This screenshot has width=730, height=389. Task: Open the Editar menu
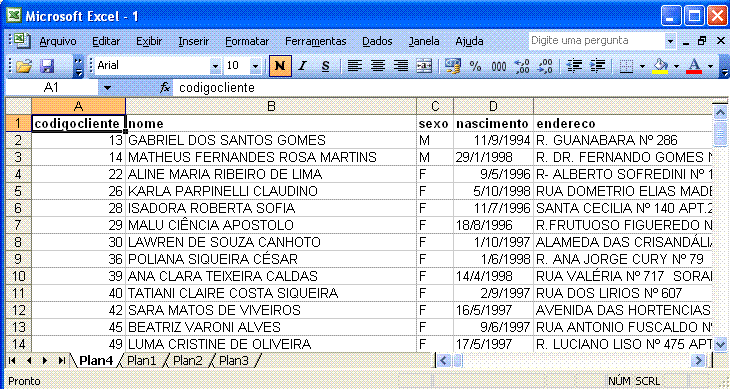pos(106,41)
